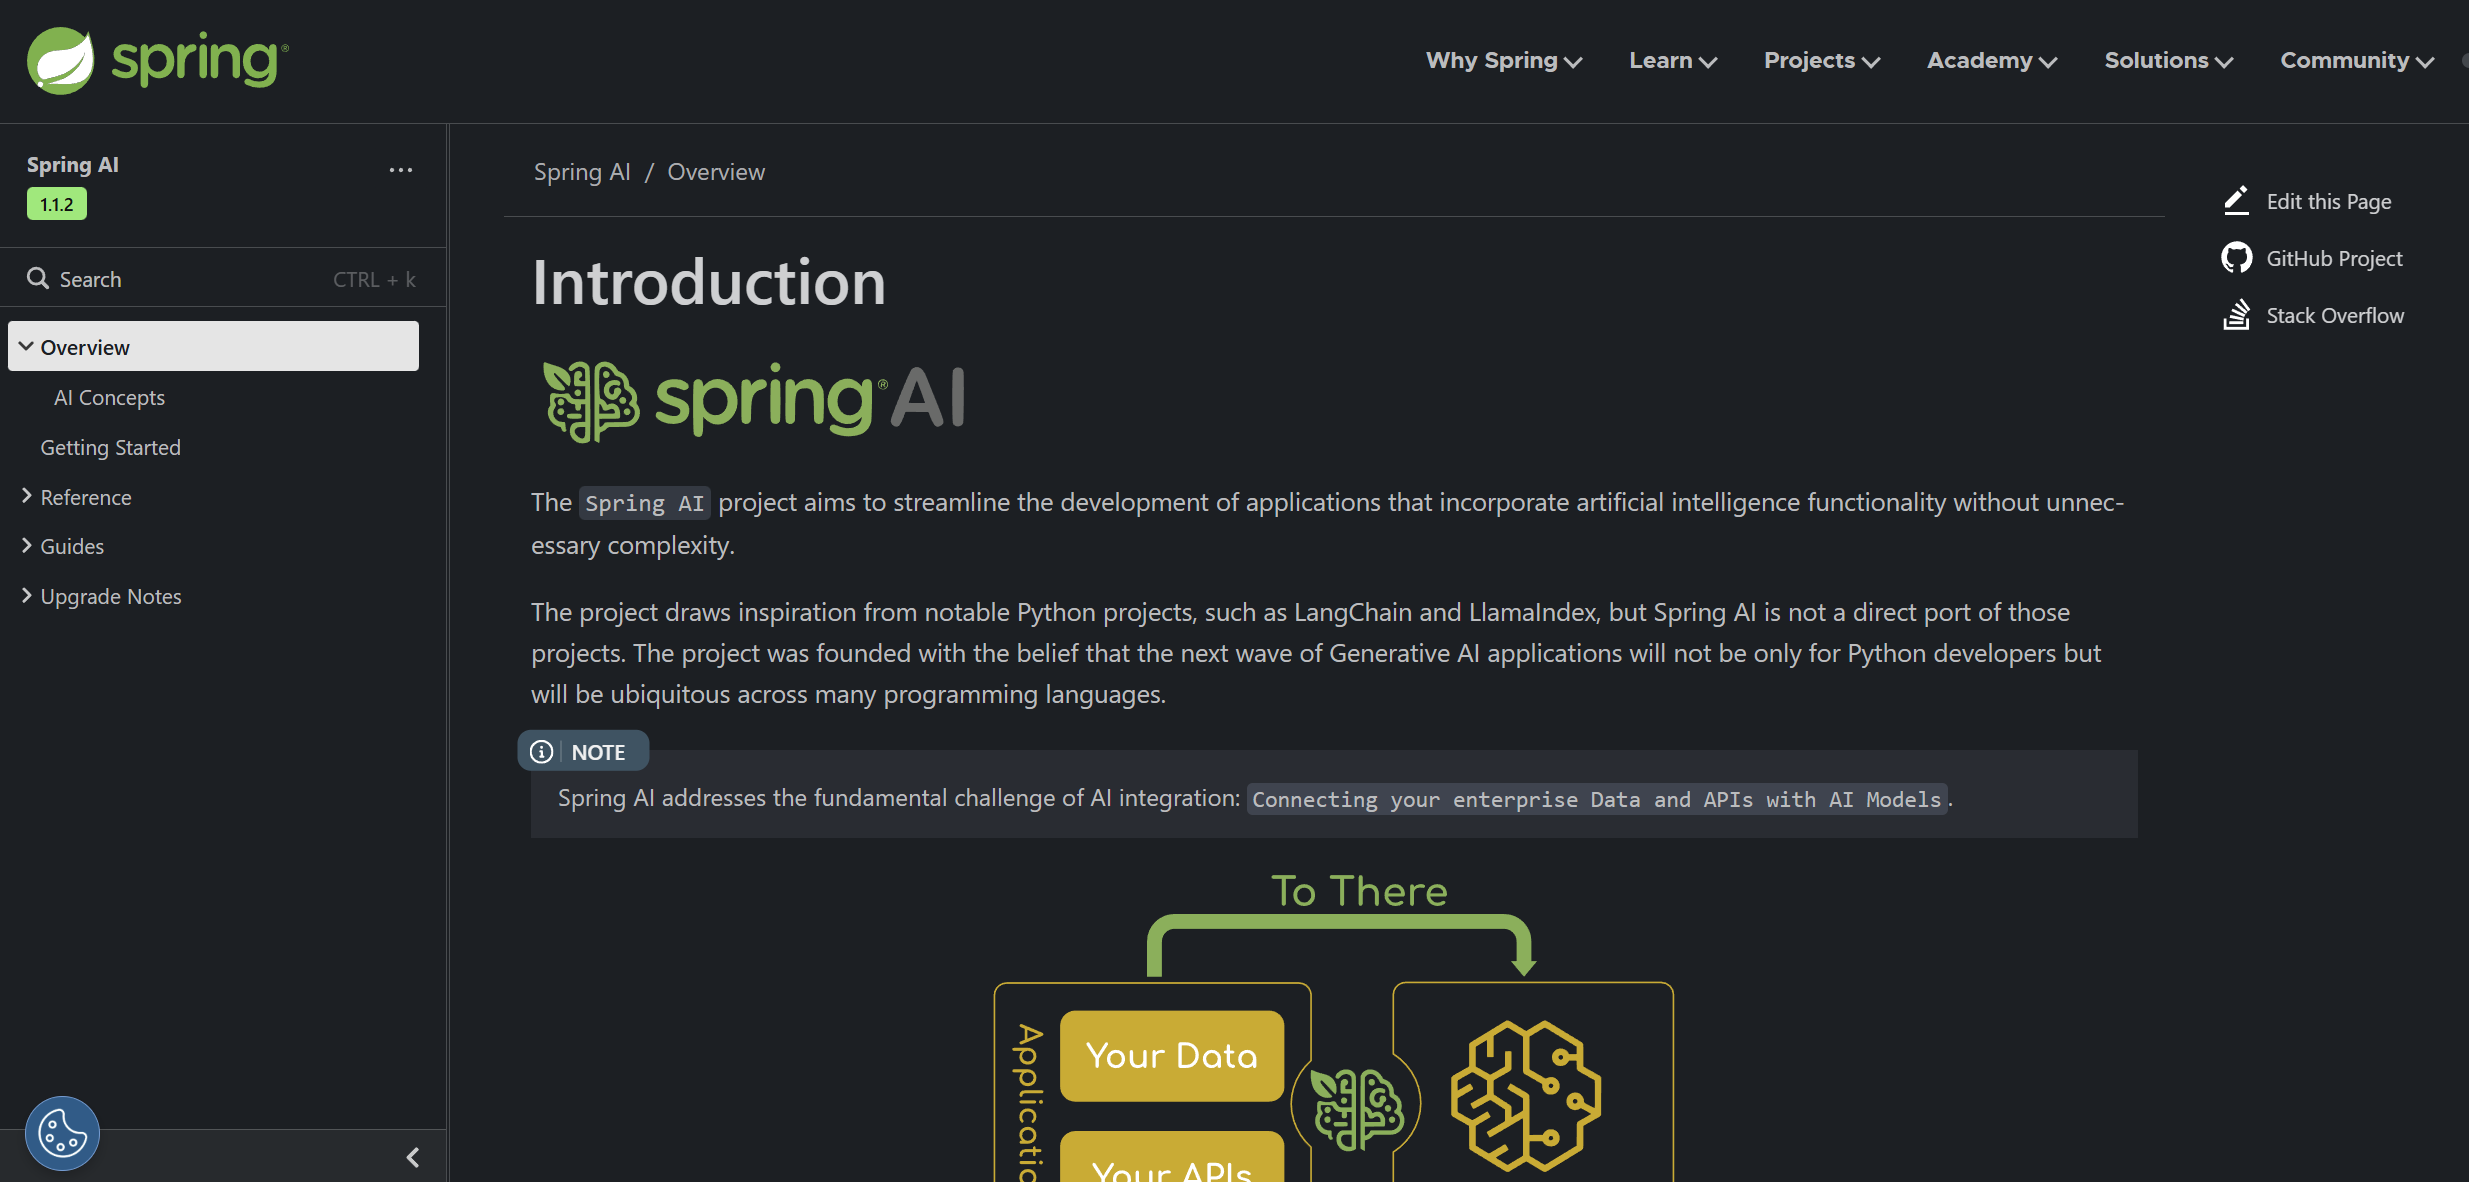Collapse the Overview tree section
The image size is (2469, 1182).
click(x=26, y=346)
